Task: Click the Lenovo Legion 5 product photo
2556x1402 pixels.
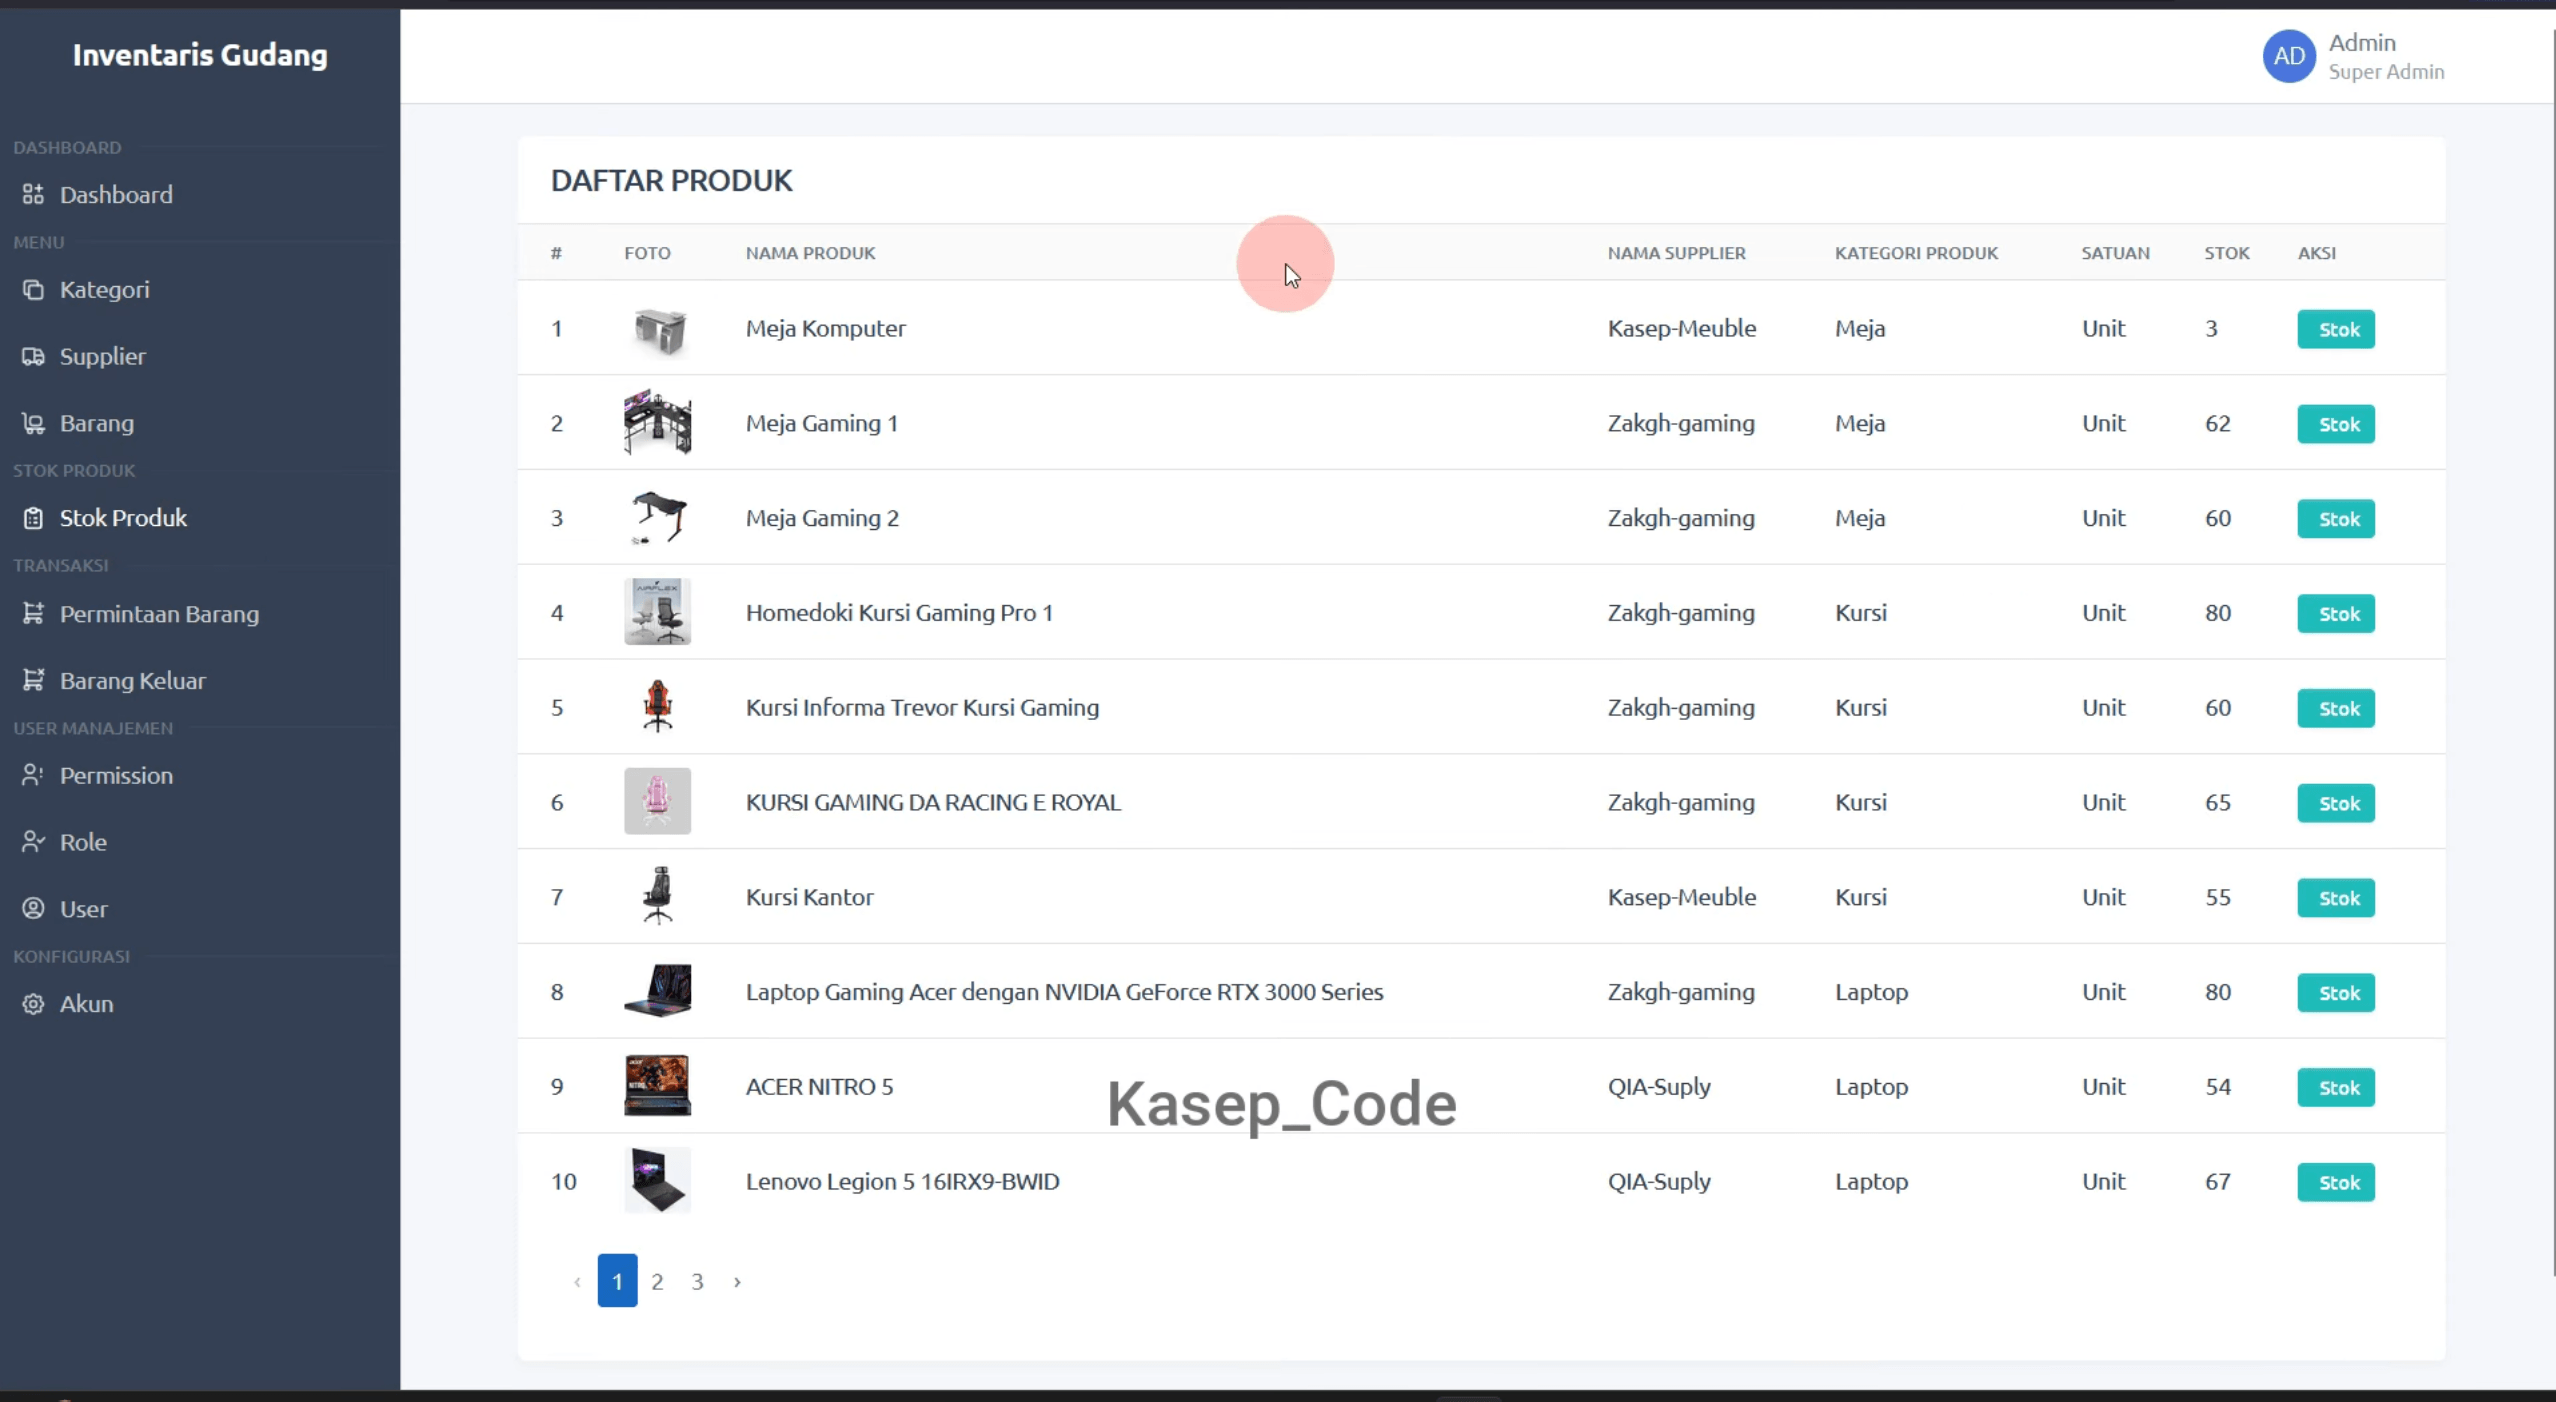Action: (657, 1180)
